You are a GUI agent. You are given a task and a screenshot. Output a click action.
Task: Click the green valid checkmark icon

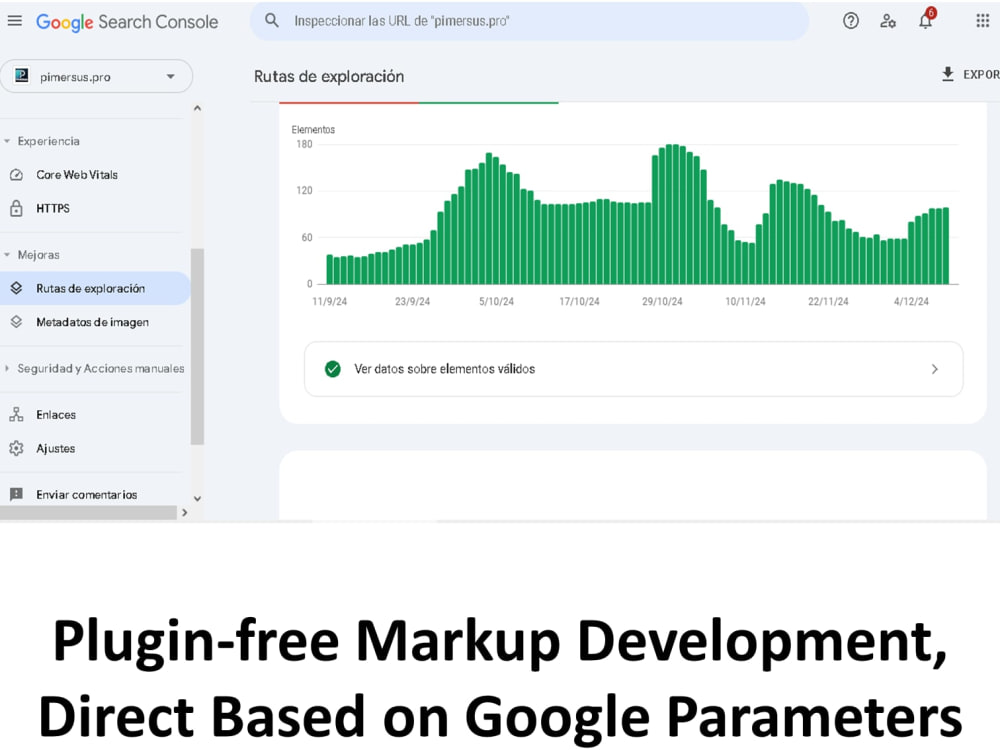(x=332, y=369)
